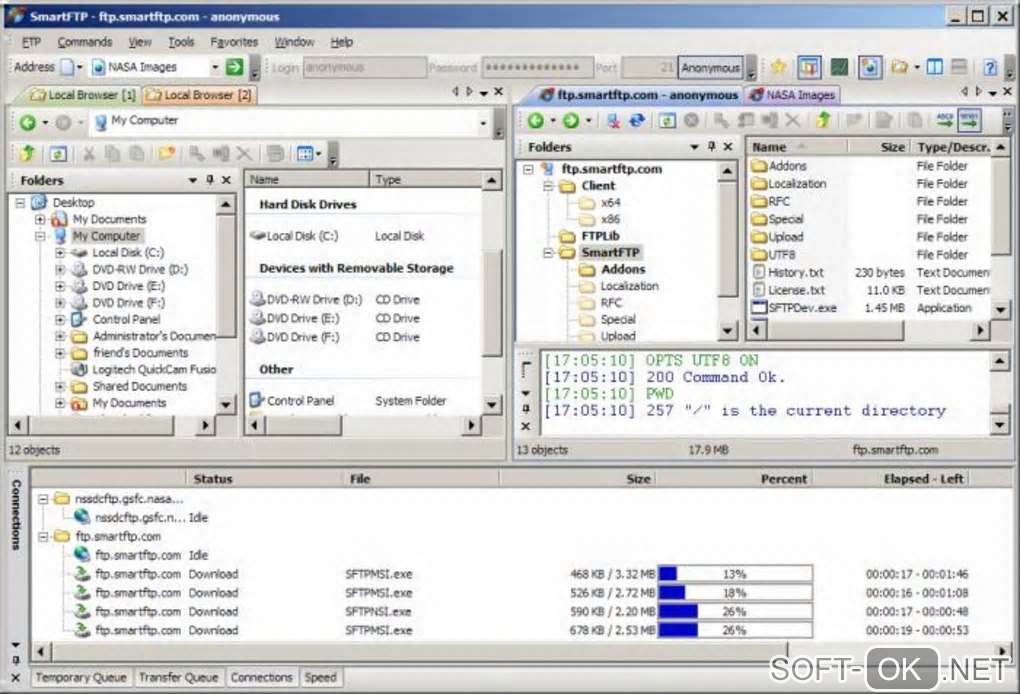Click the Percent column header

(x=734, y=479)
